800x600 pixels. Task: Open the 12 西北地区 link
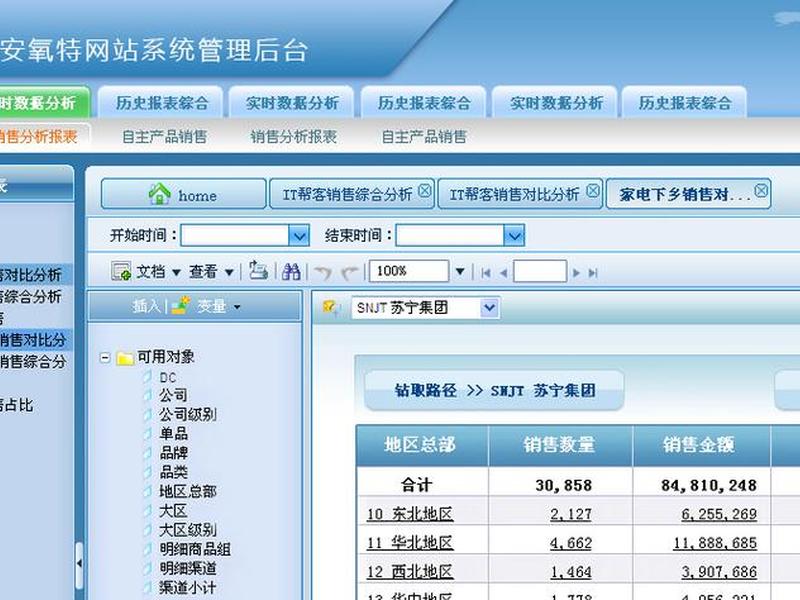410,572
